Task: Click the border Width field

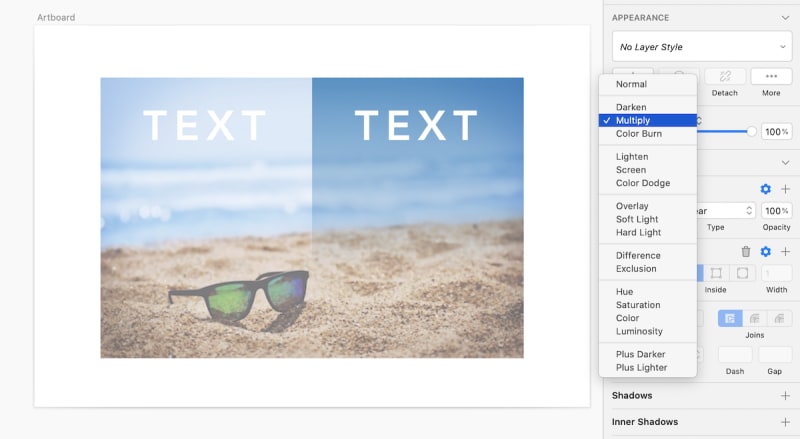Action: point(777,273)
